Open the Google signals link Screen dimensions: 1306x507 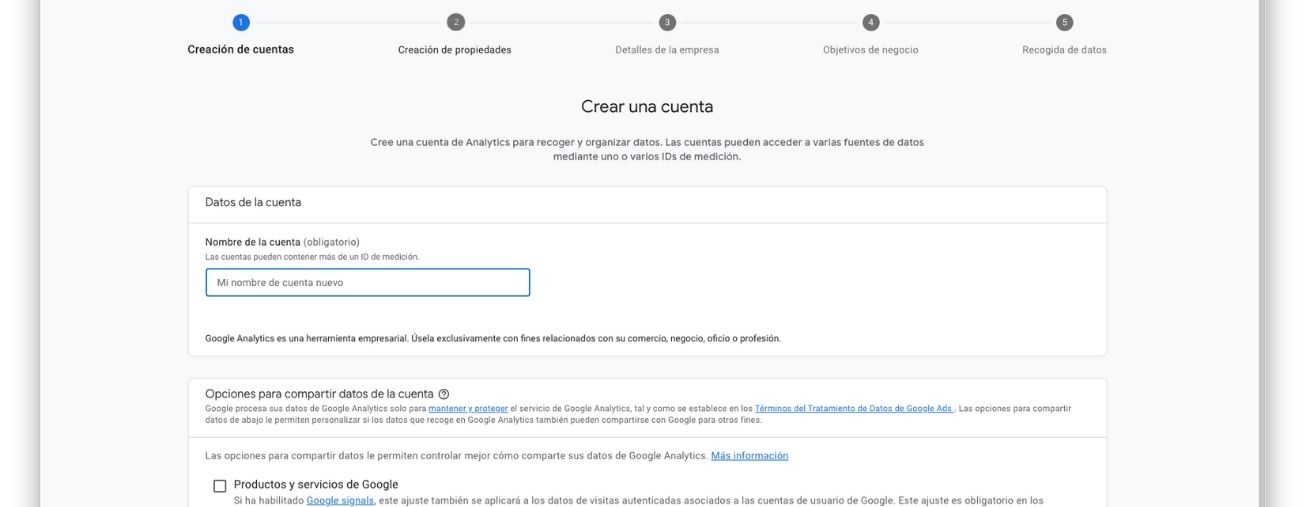coord(340,501)
